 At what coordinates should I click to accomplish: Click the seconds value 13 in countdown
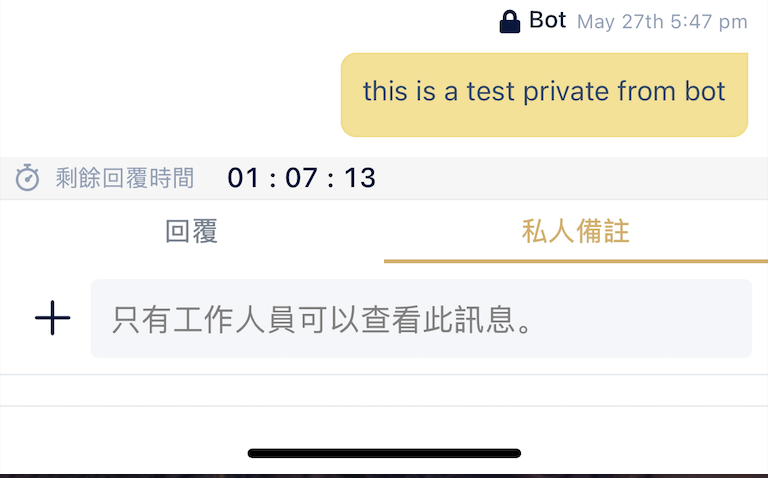tap(360, 179)
